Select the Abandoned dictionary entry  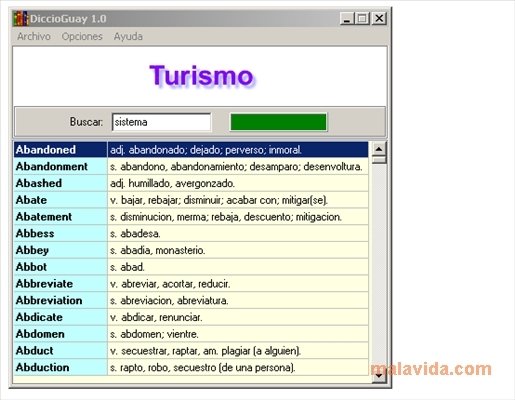(191, 150)
